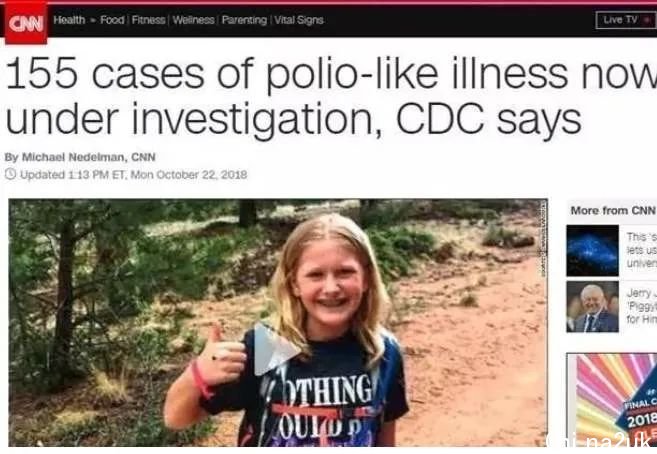The image size is (657, 454).
Task: Open the Vital Signs section
Action: (x=299, y=20)
